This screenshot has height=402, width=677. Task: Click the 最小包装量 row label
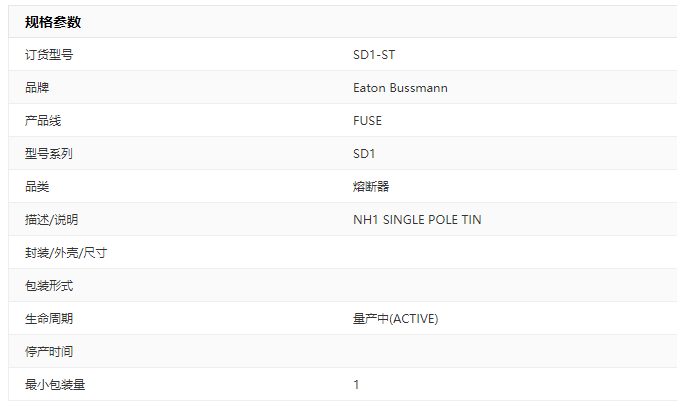click(55, 384)
